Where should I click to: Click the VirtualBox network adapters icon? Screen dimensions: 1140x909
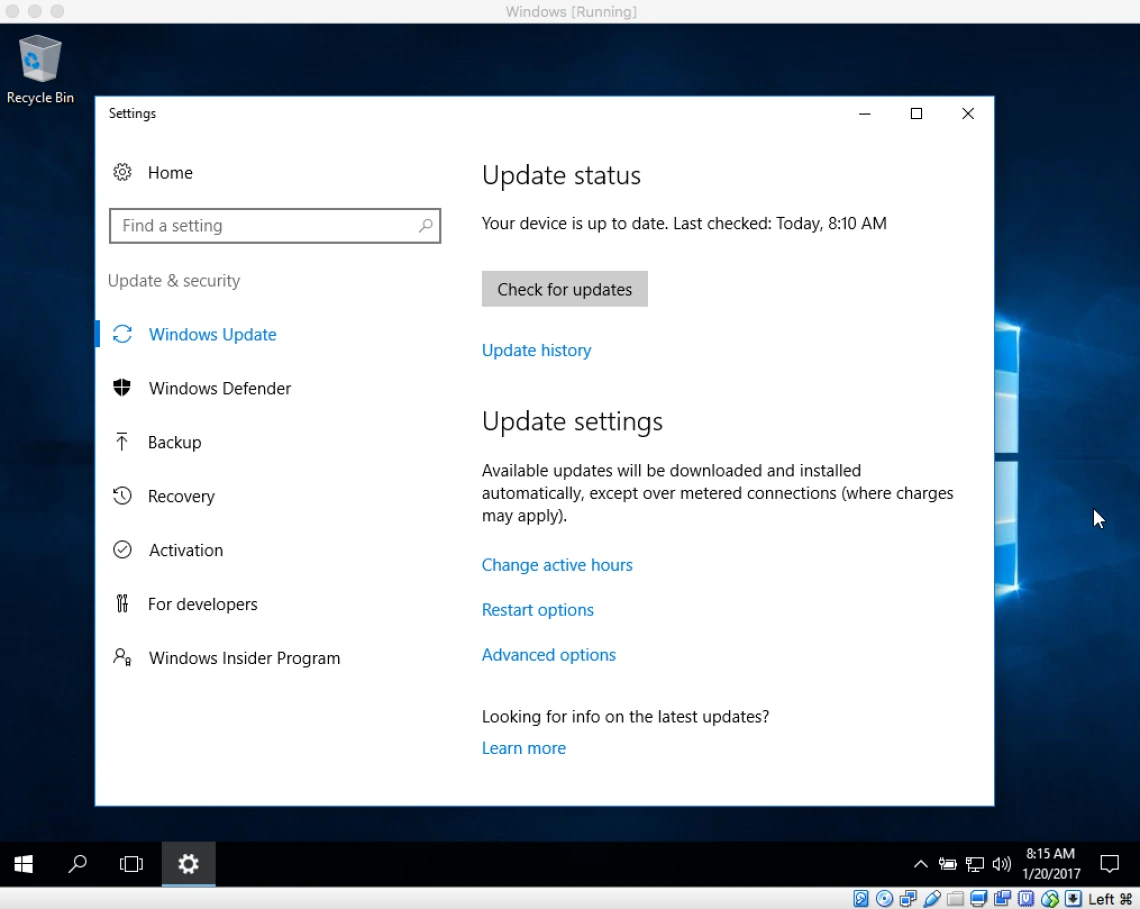click(x=908, y=899)
